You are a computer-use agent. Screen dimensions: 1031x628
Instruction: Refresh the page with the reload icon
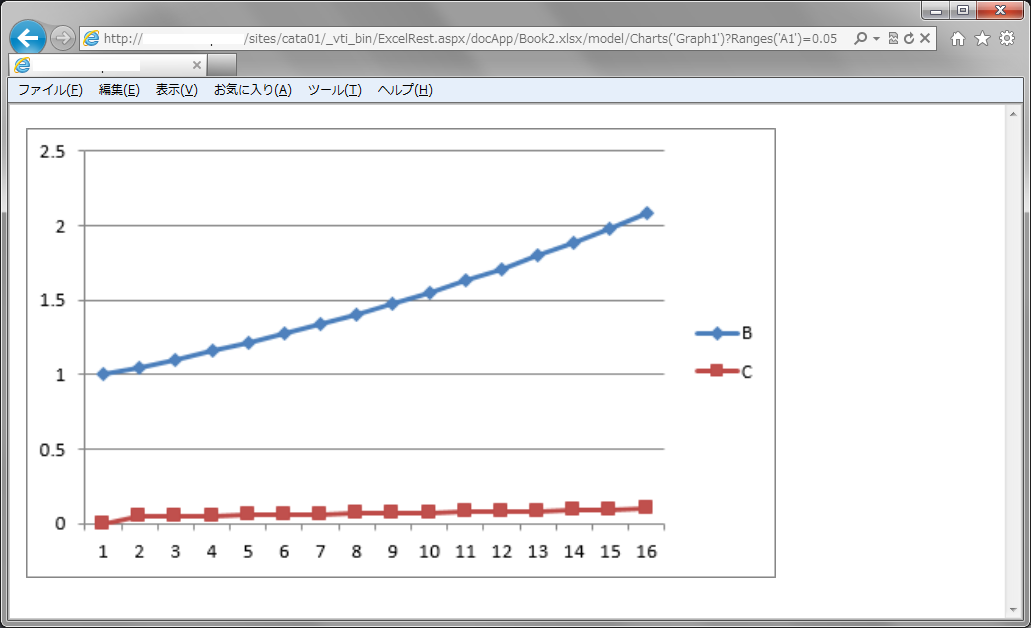(908, 39)
